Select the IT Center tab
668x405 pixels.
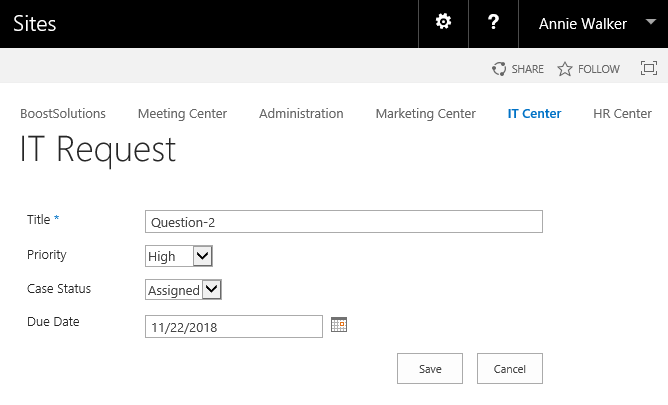click(534, 114)
